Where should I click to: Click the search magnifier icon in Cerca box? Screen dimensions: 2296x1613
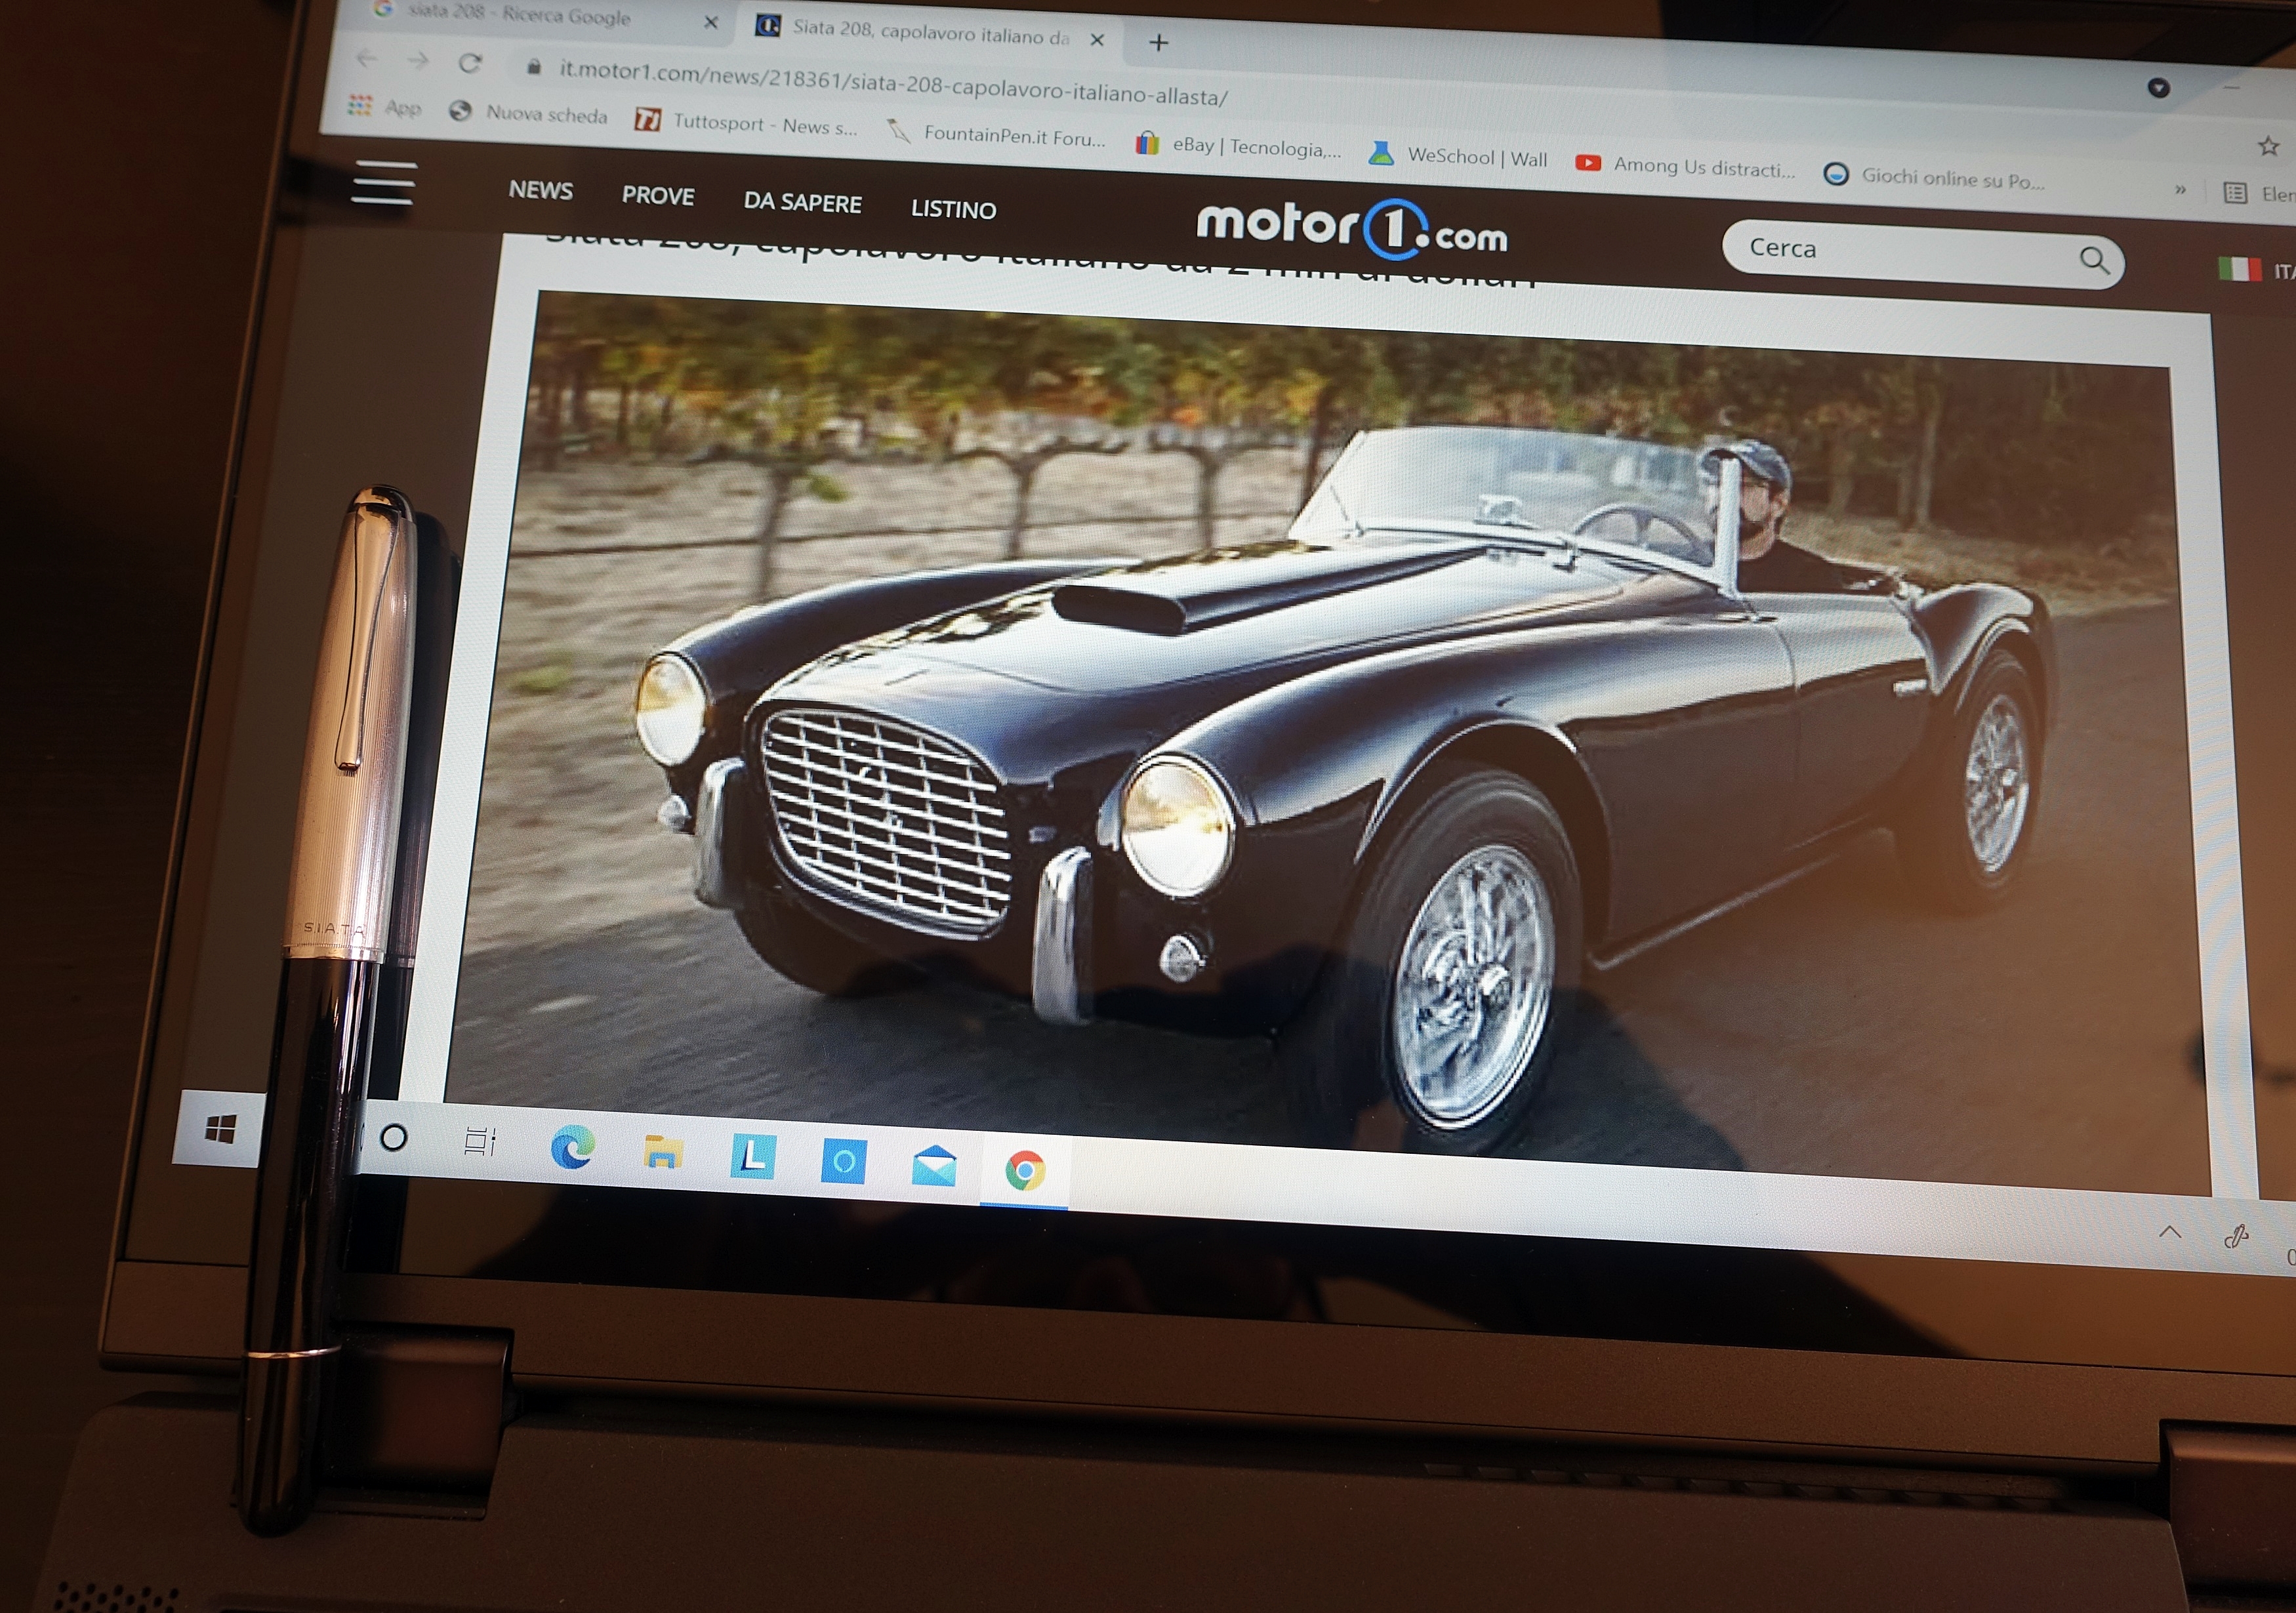(x=2093, y=261)
